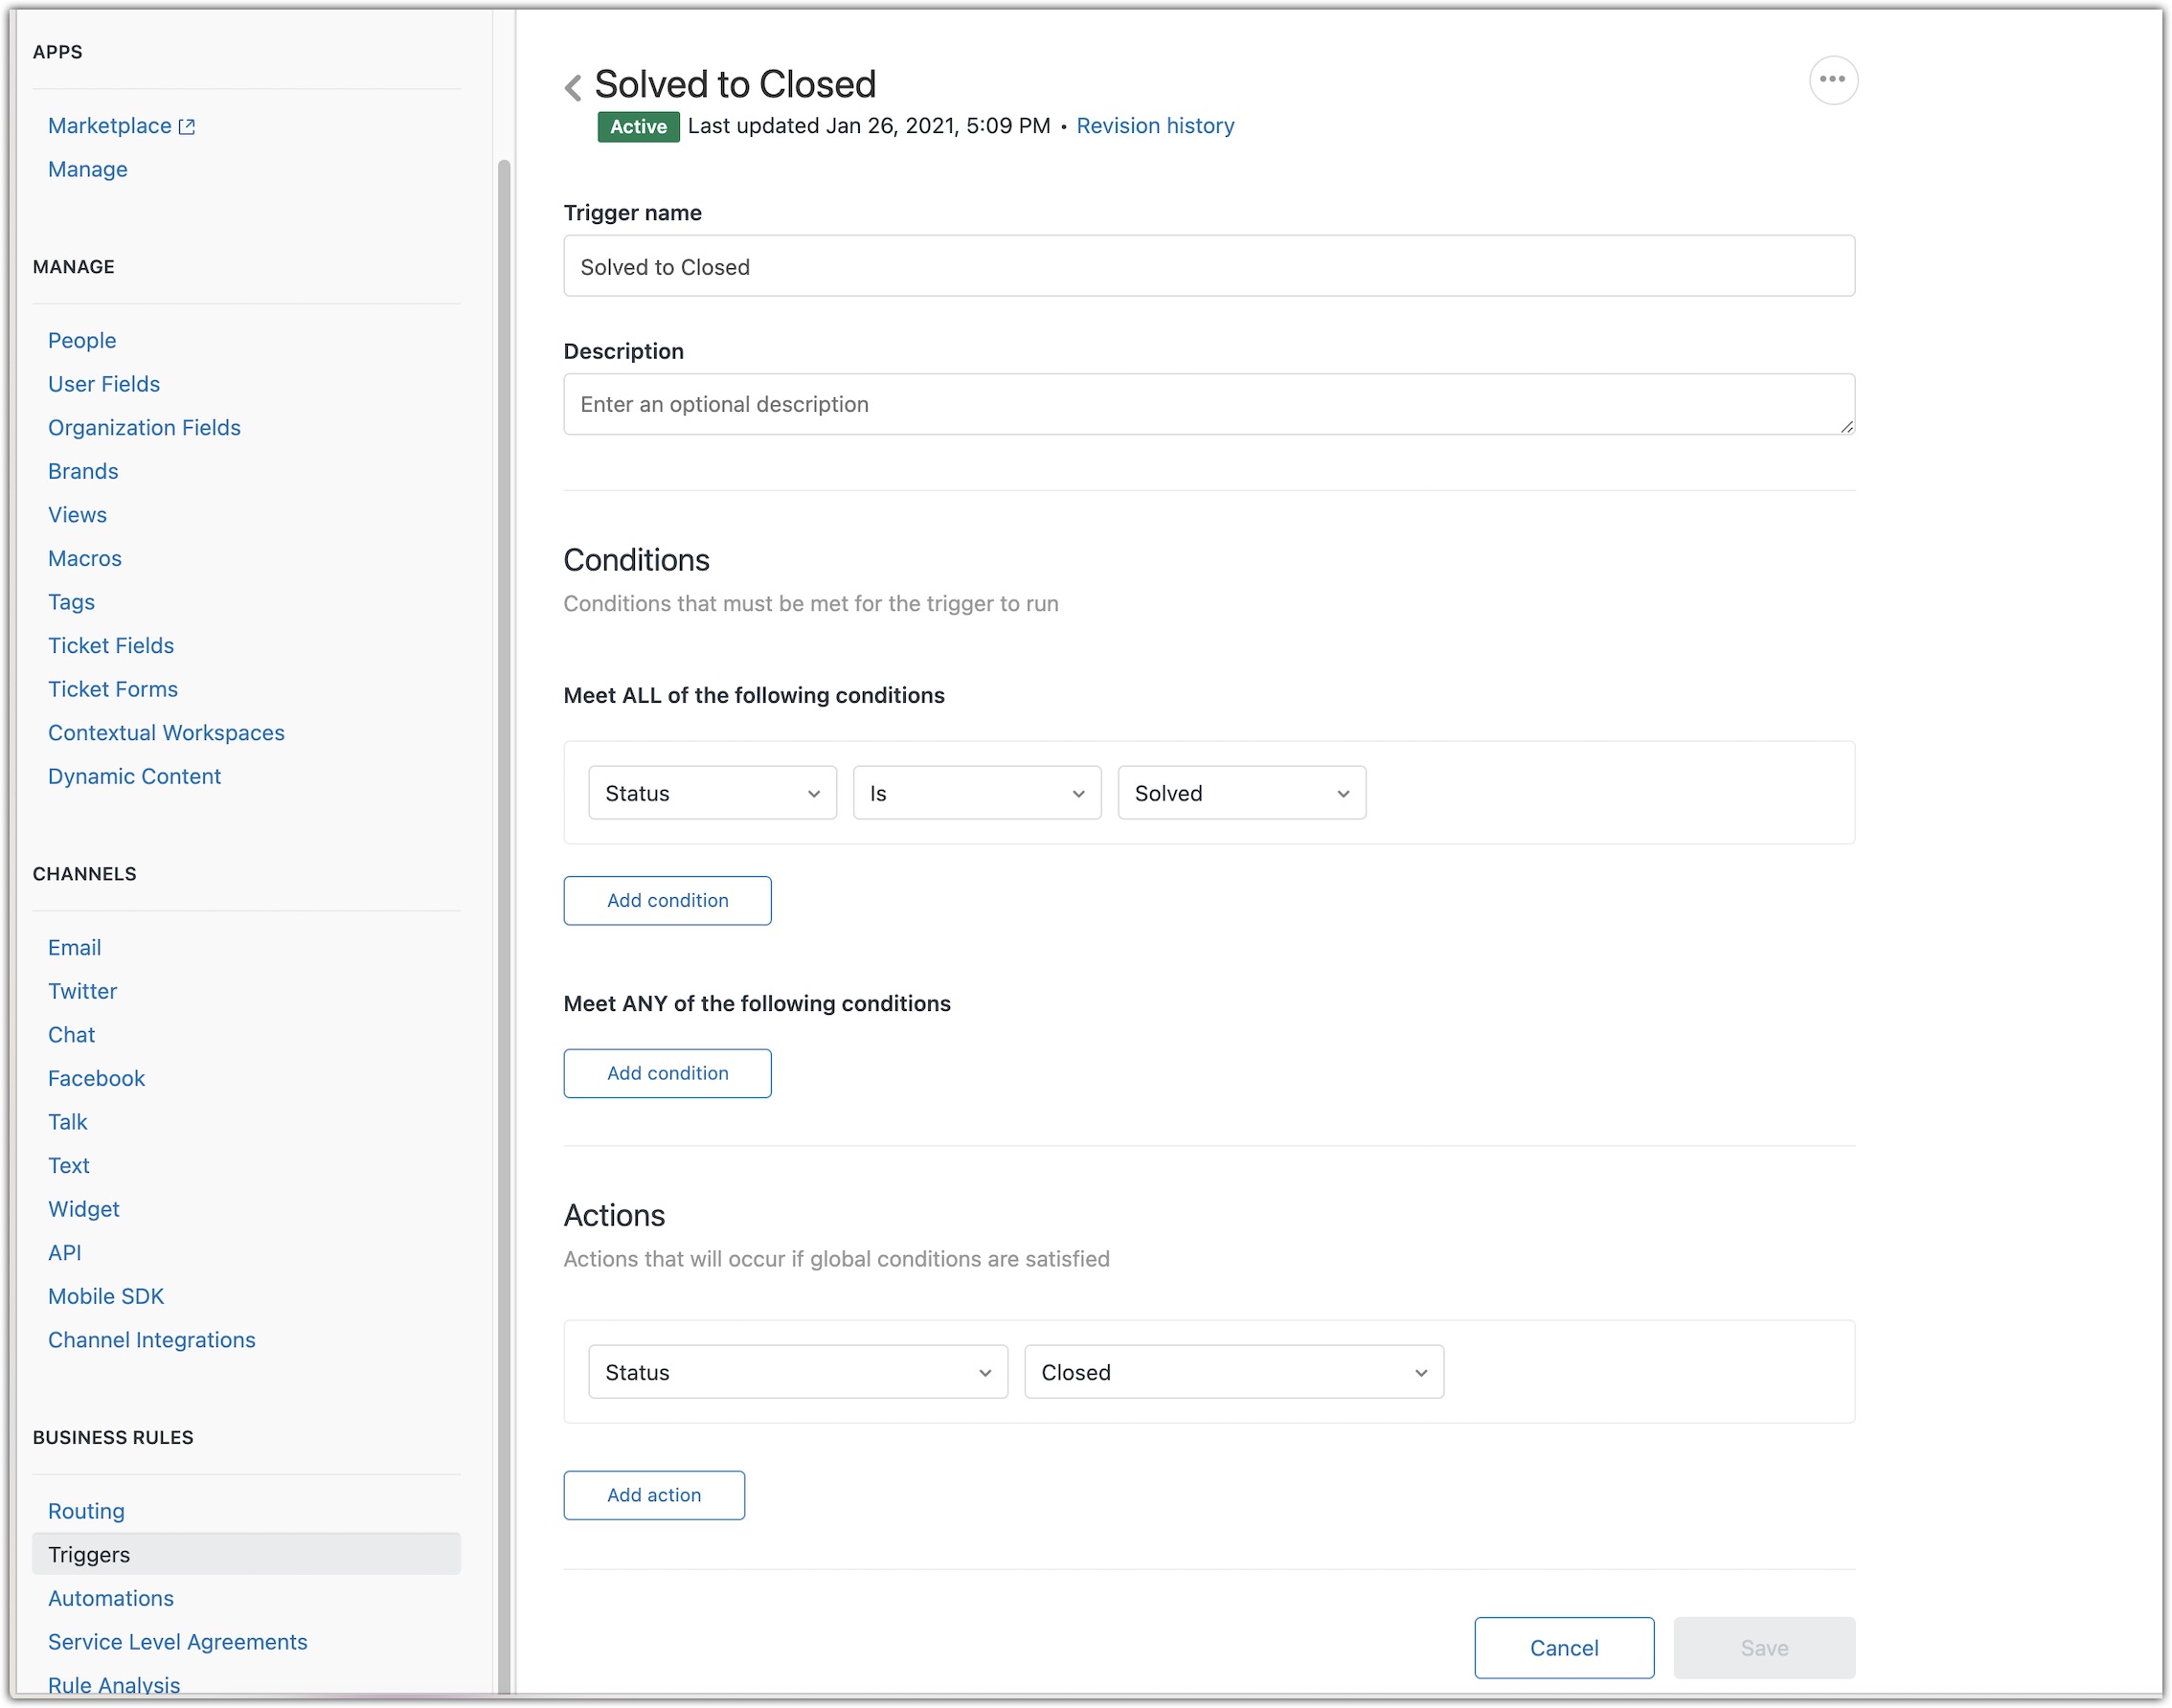Change the "Closed" action value dropdown
Screen dimensions: 2172x1708
point(1233,1372)
